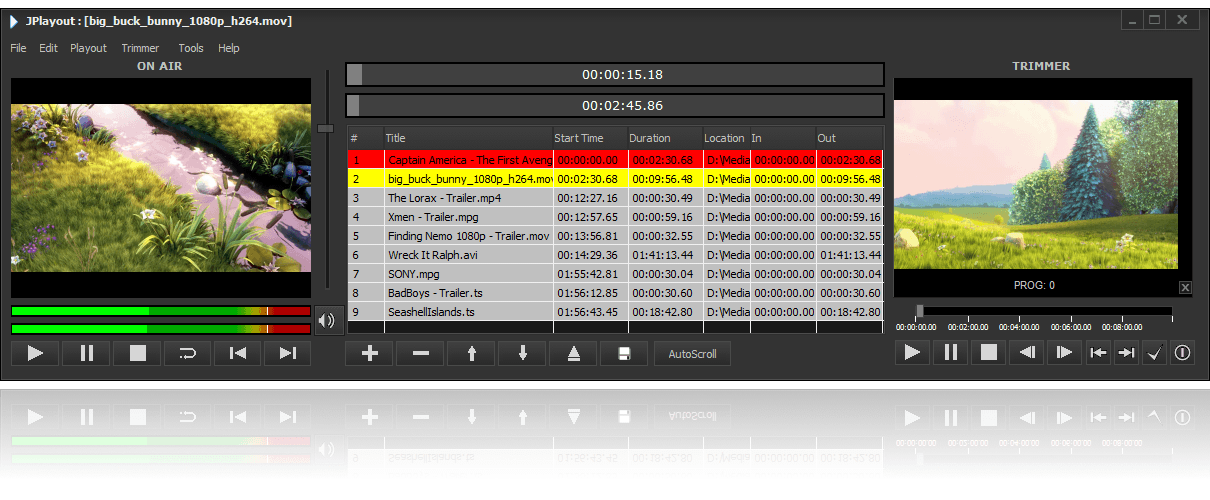Stop the ON AIR playout
The image size is (1210, 500).
pyautogui.click(x=137, y=353)
